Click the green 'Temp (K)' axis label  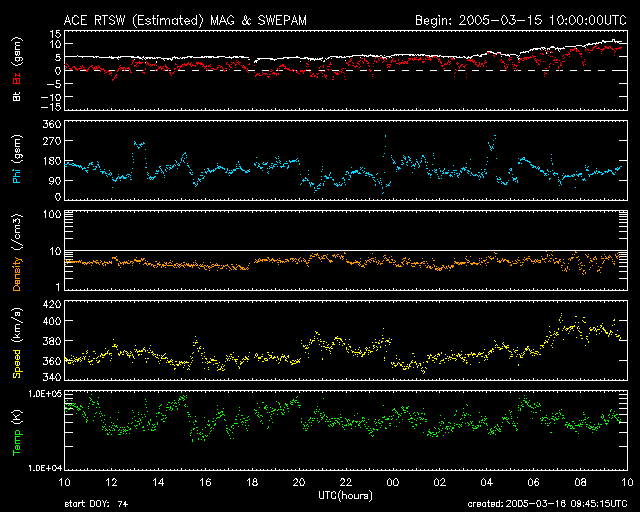pos(17,433)
